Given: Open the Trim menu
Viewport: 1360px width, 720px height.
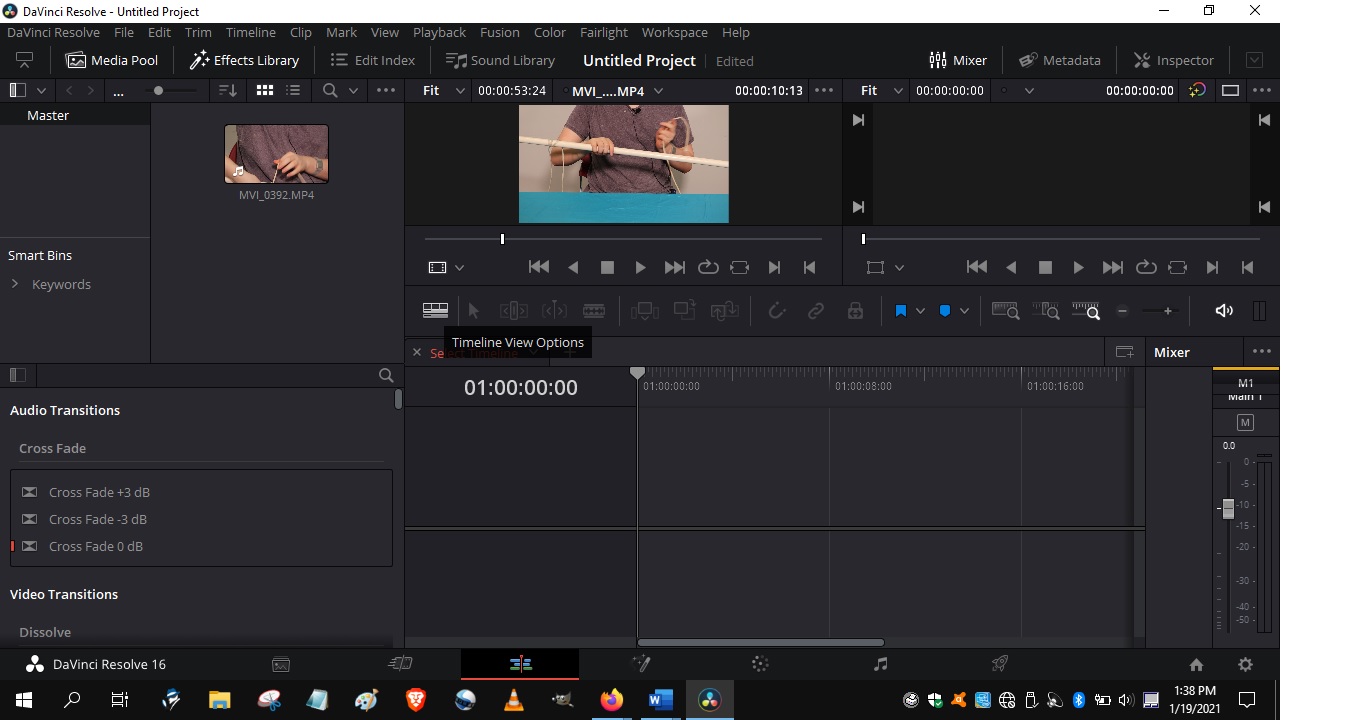Looking at the screenshot, I should pyautogui.click(x=198, y=32).
